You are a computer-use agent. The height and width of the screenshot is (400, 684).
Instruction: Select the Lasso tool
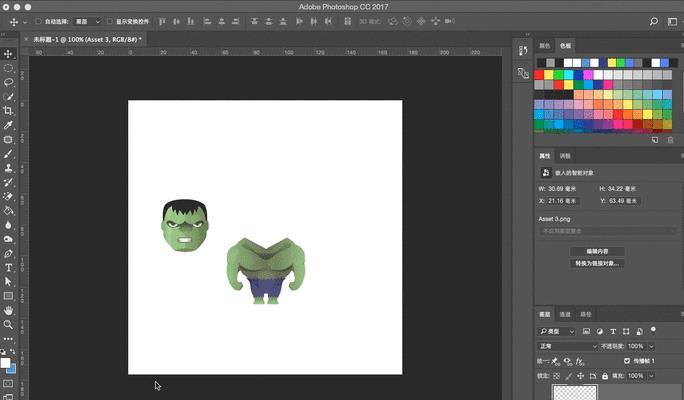pos(8,82)
